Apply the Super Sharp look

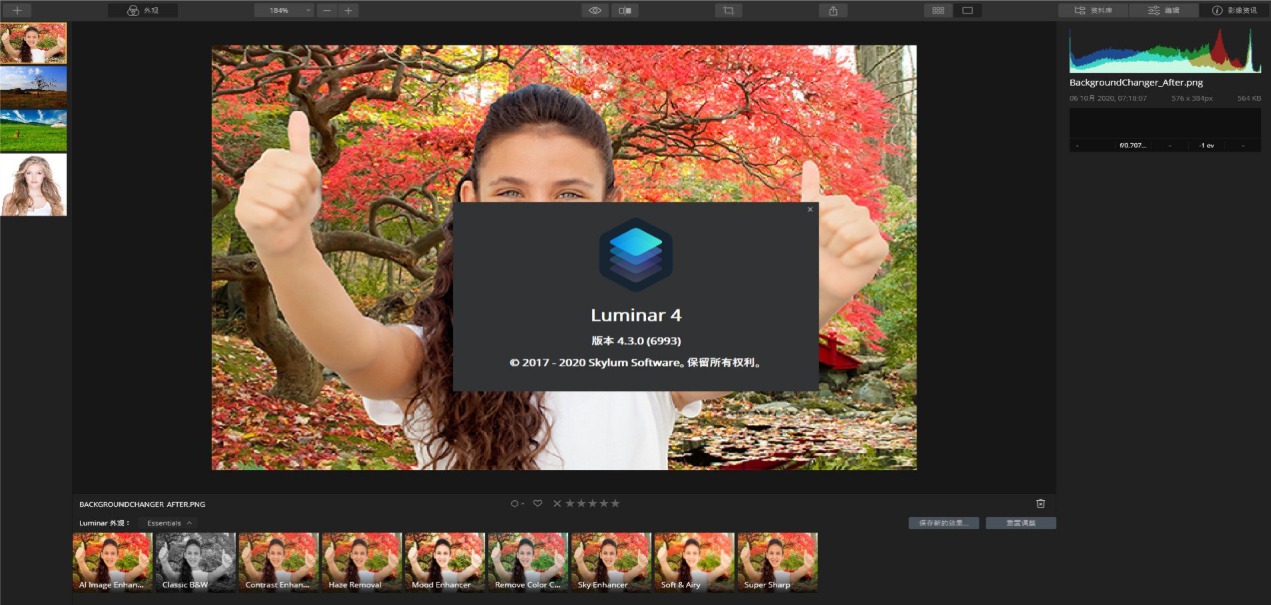coord(776,562)
